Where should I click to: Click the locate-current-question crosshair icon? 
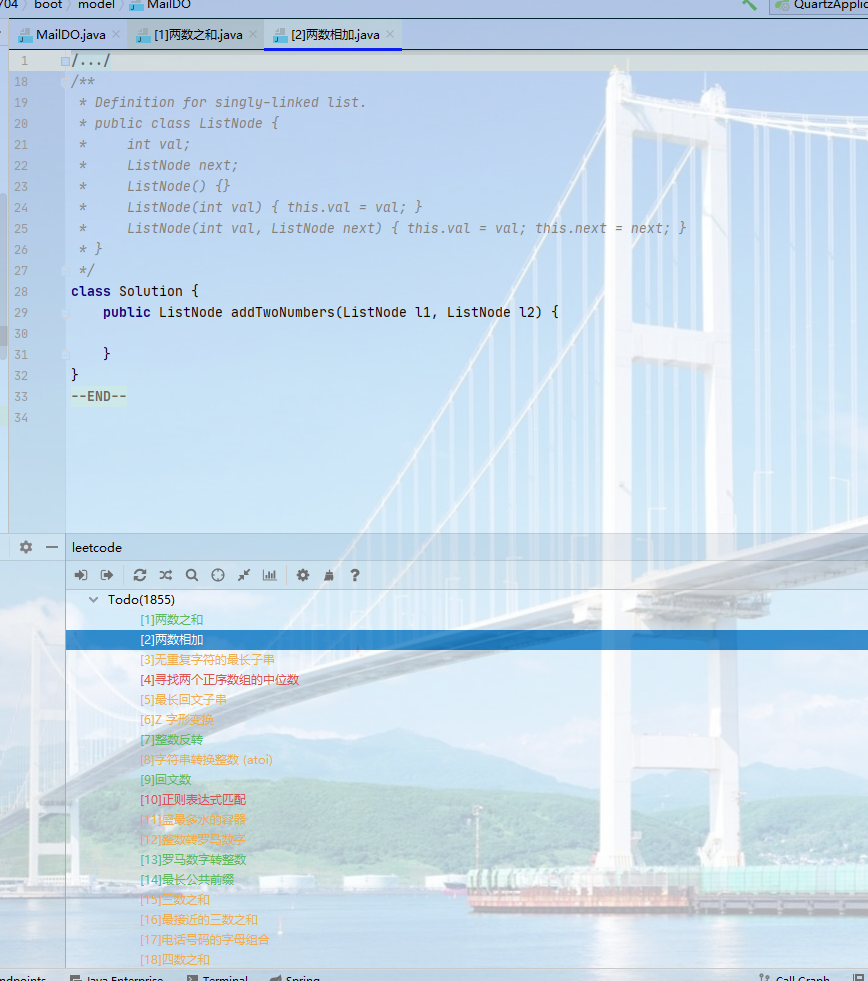point(218,575)
